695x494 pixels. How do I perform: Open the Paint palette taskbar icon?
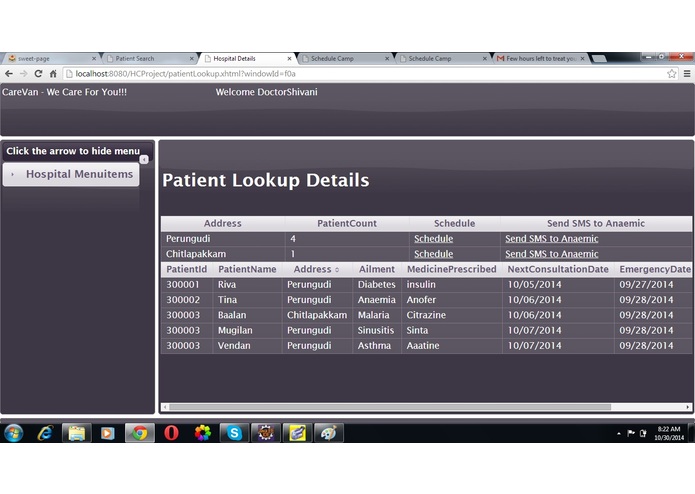(328, 433)
